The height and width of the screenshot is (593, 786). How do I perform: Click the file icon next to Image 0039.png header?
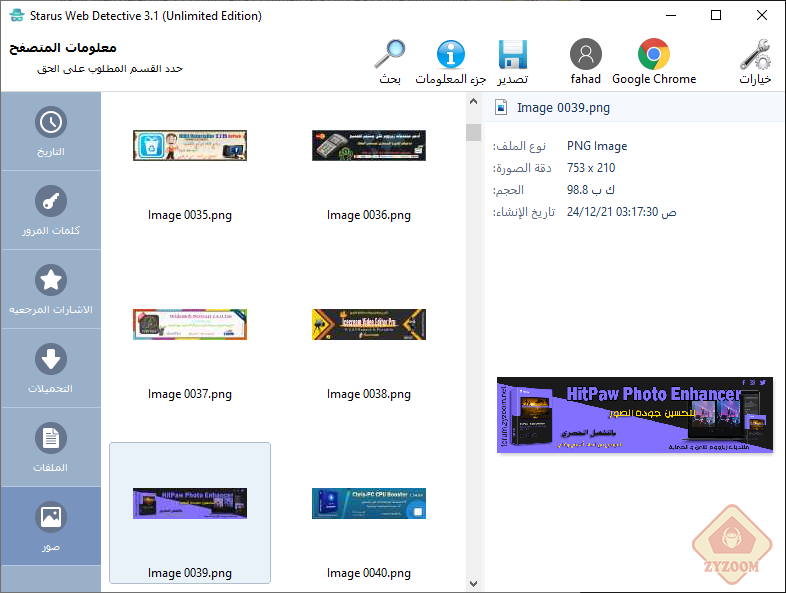pyautogui.click(x=501, y=107)
